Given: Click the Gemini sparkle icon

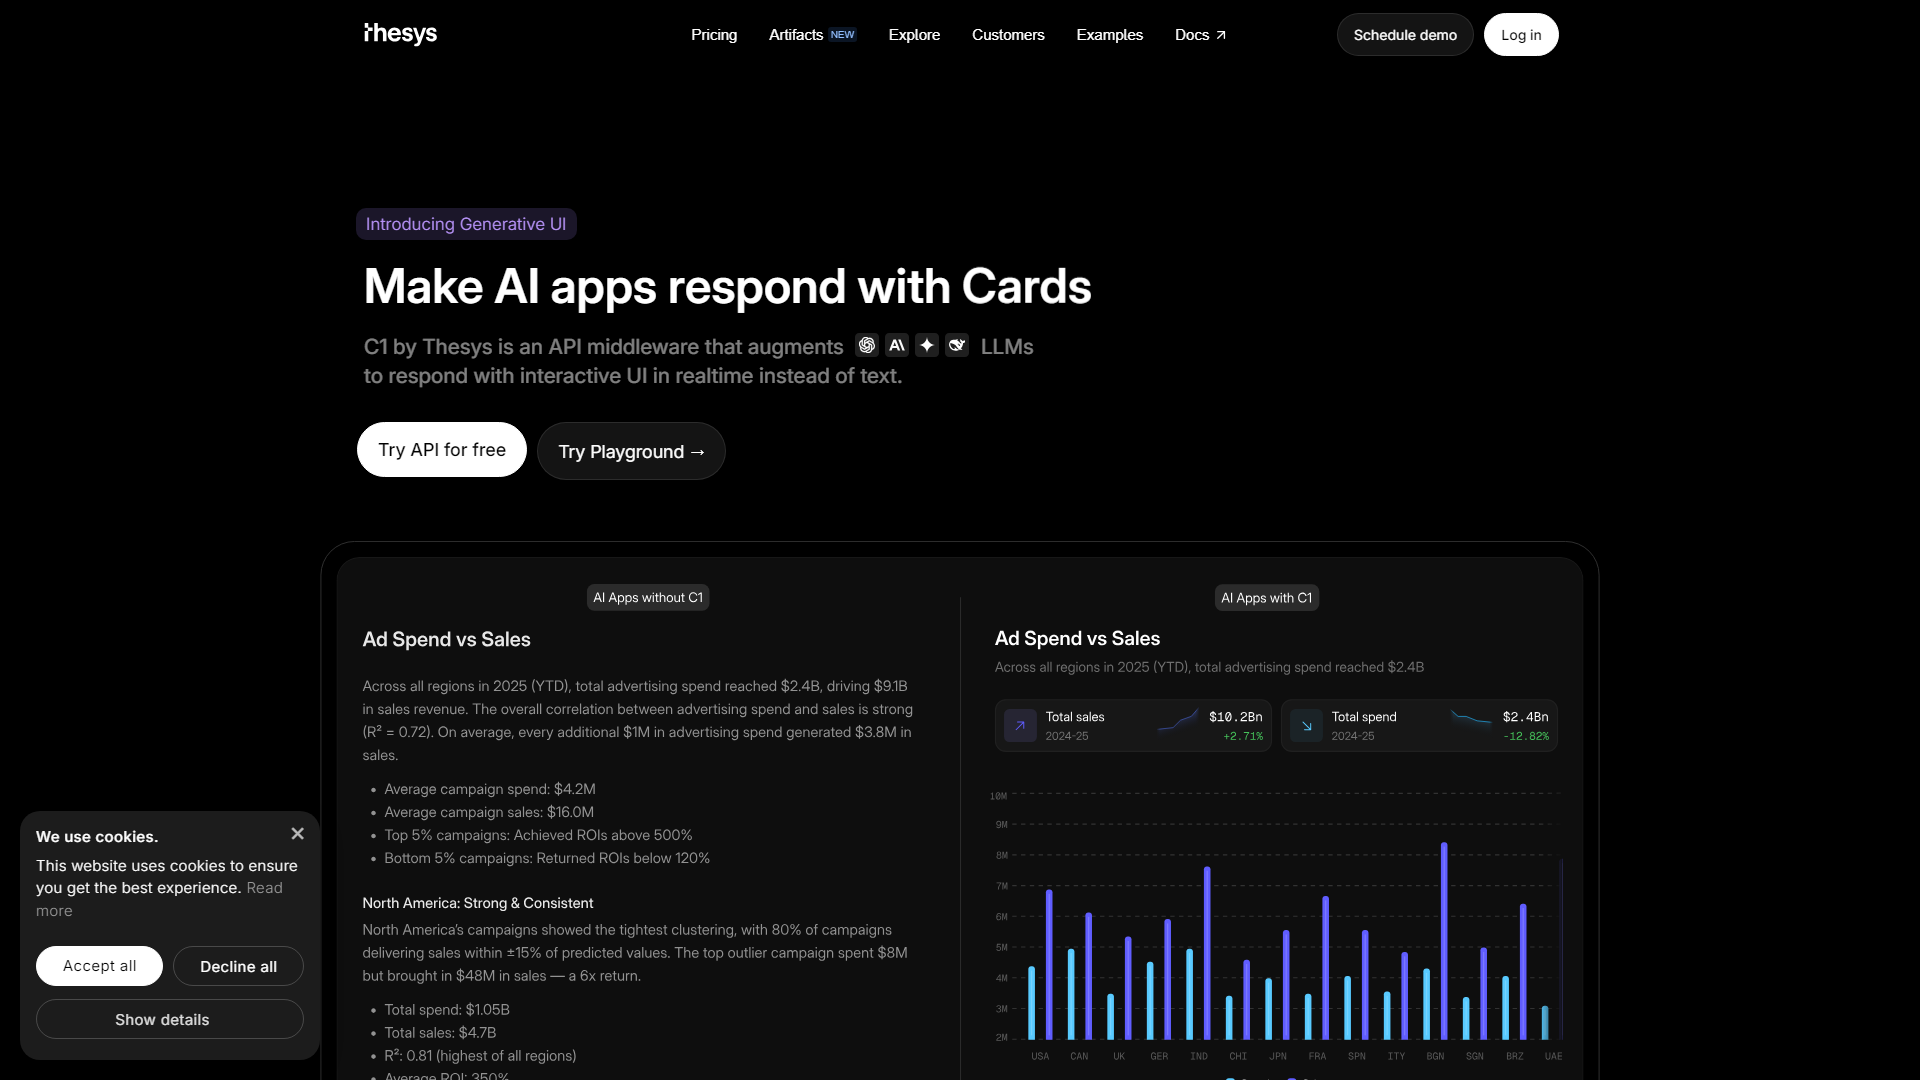Looking at the screenshot, I should (927, 345).
